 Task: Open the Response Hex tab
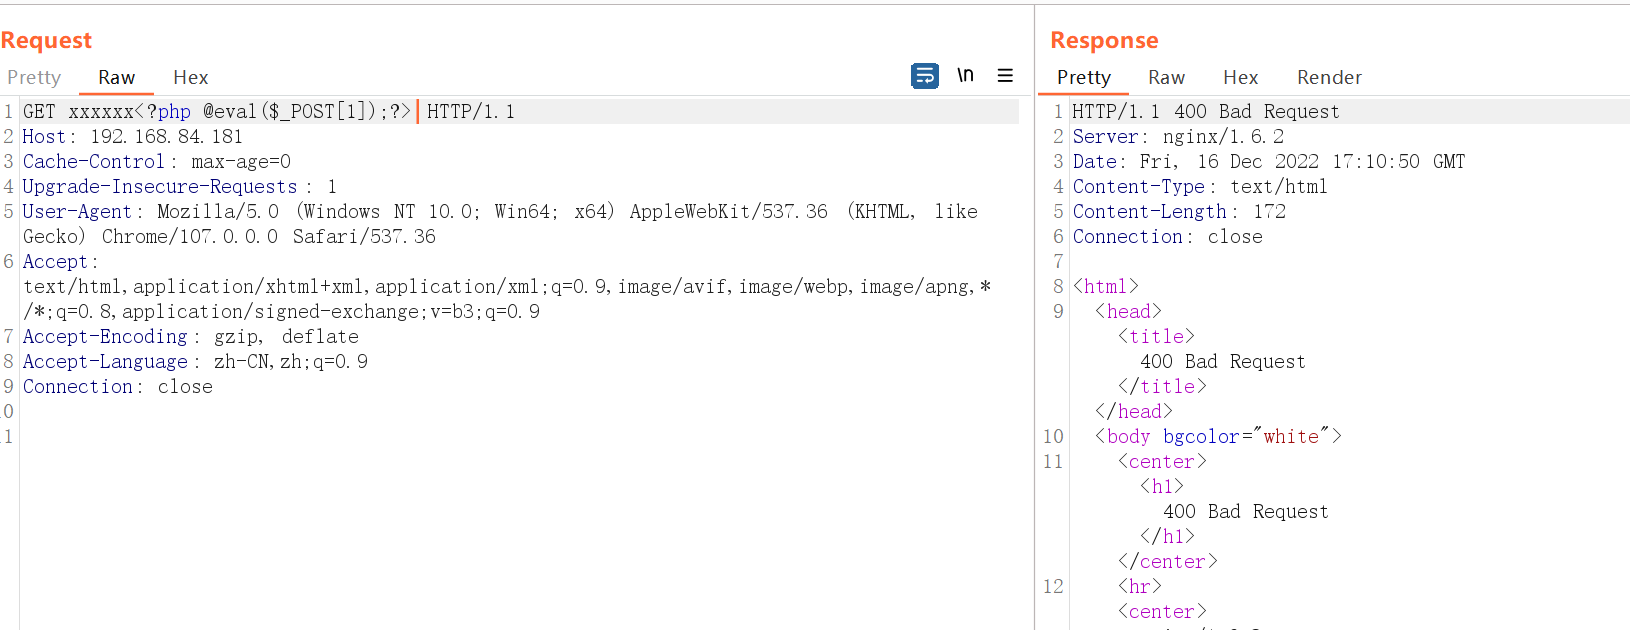click(1240, 77)
